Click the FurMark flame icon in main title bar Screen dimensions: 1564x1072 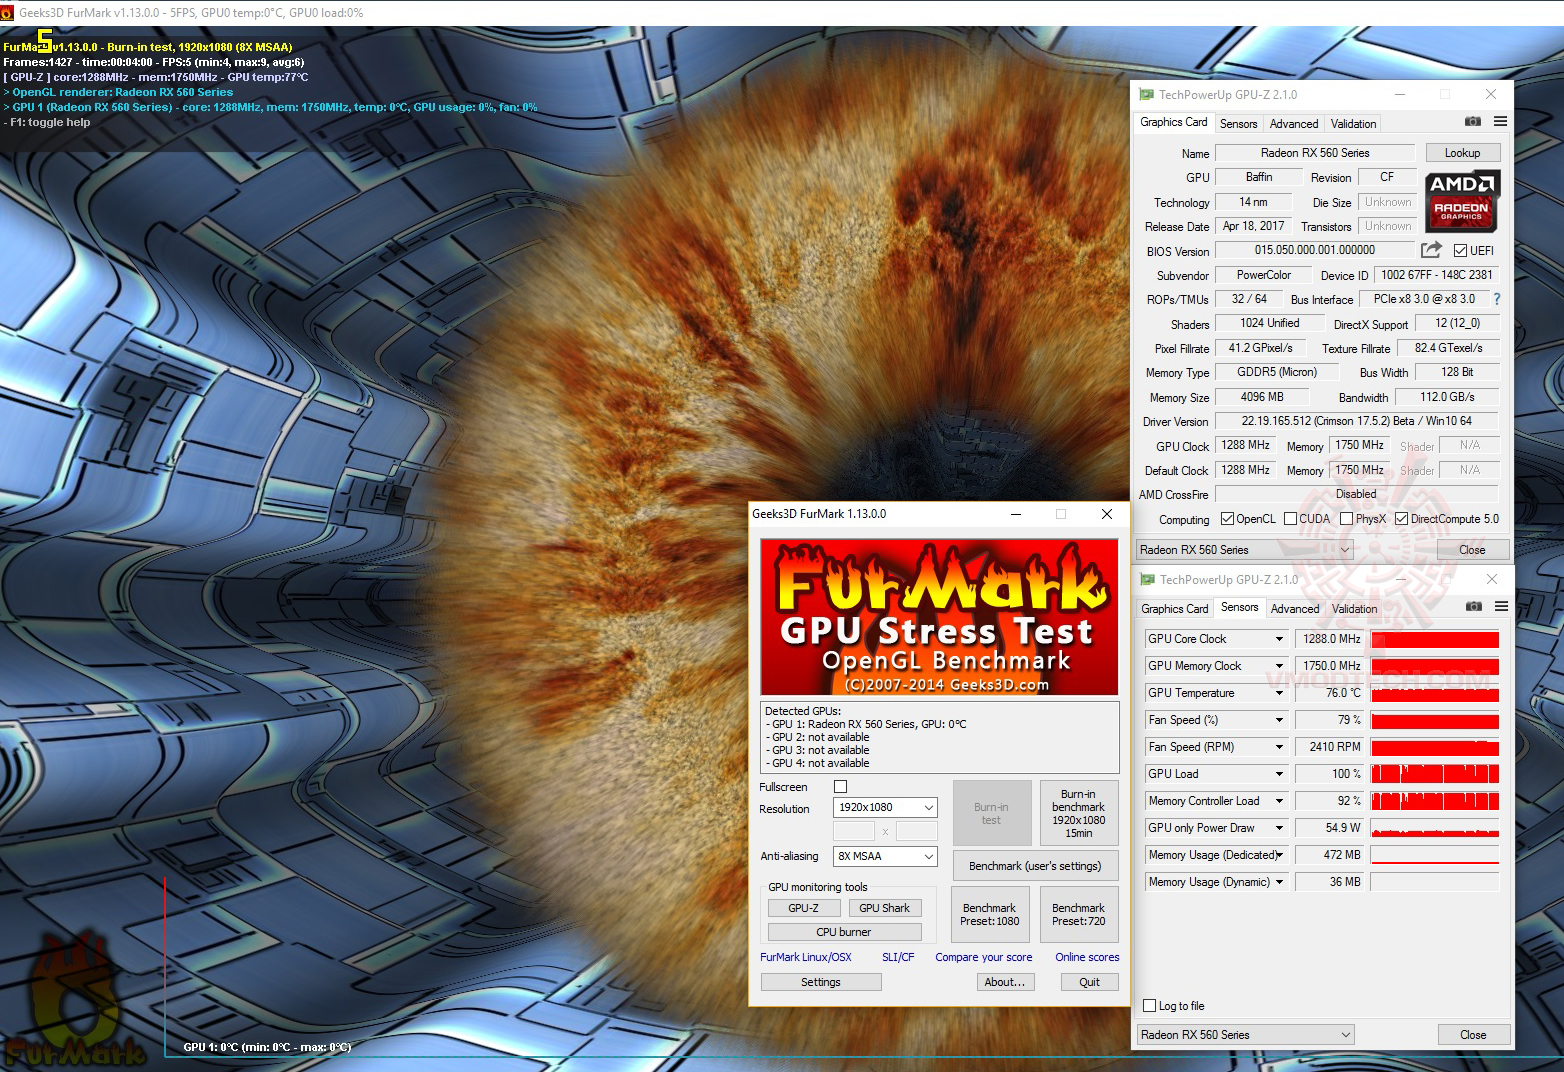click(7, 13)
